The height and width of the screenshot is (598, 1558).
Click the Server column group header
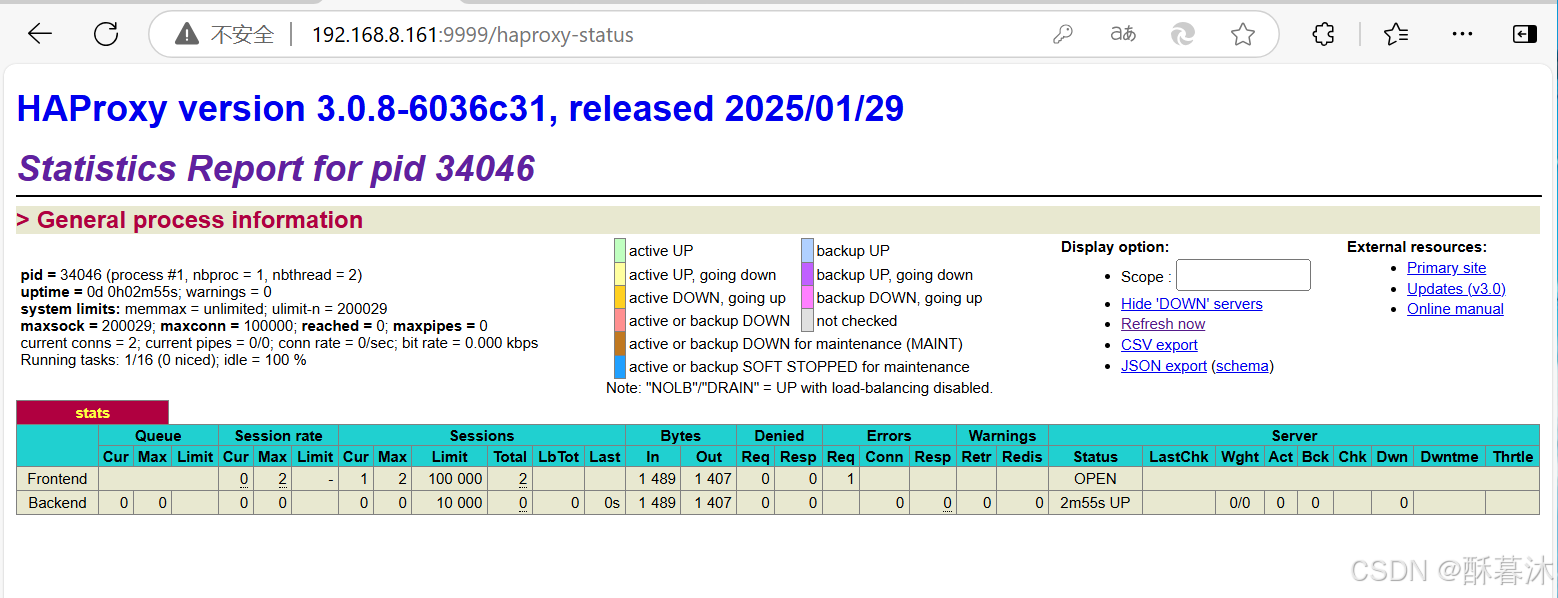click(x=1294, y=436)
